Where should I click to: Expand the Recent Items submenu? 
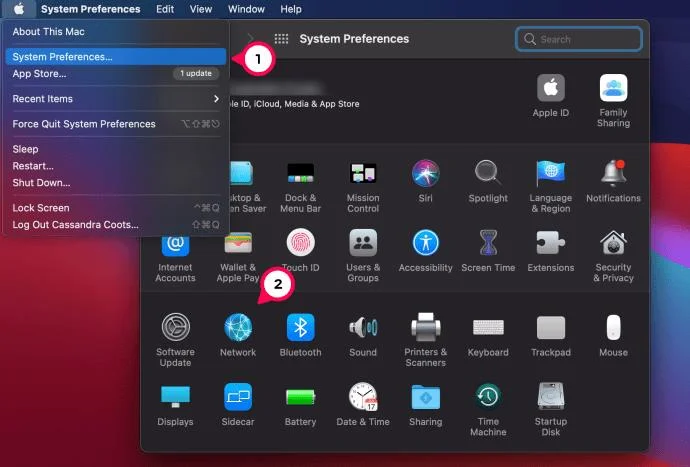click(116, 99)
